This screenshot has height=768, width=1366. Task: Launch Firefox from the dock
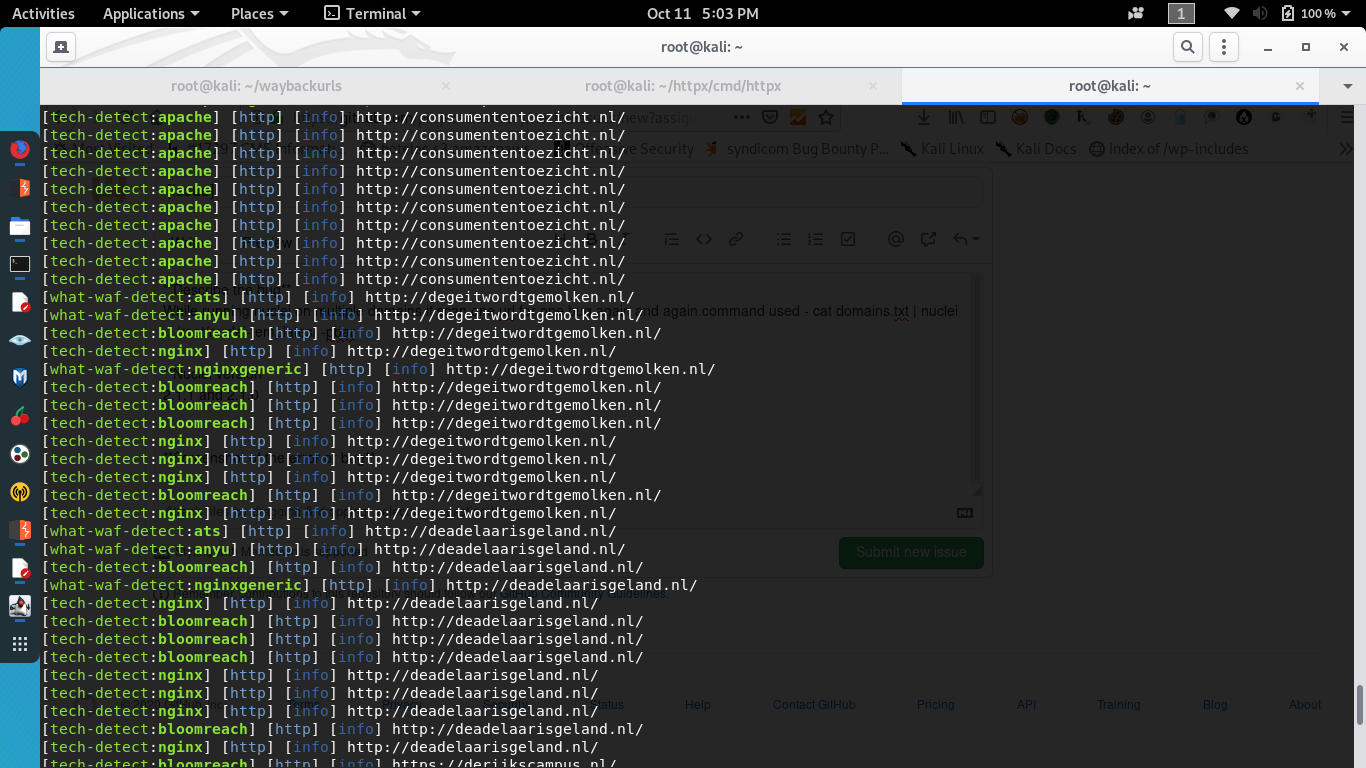(x=20, y=150)
